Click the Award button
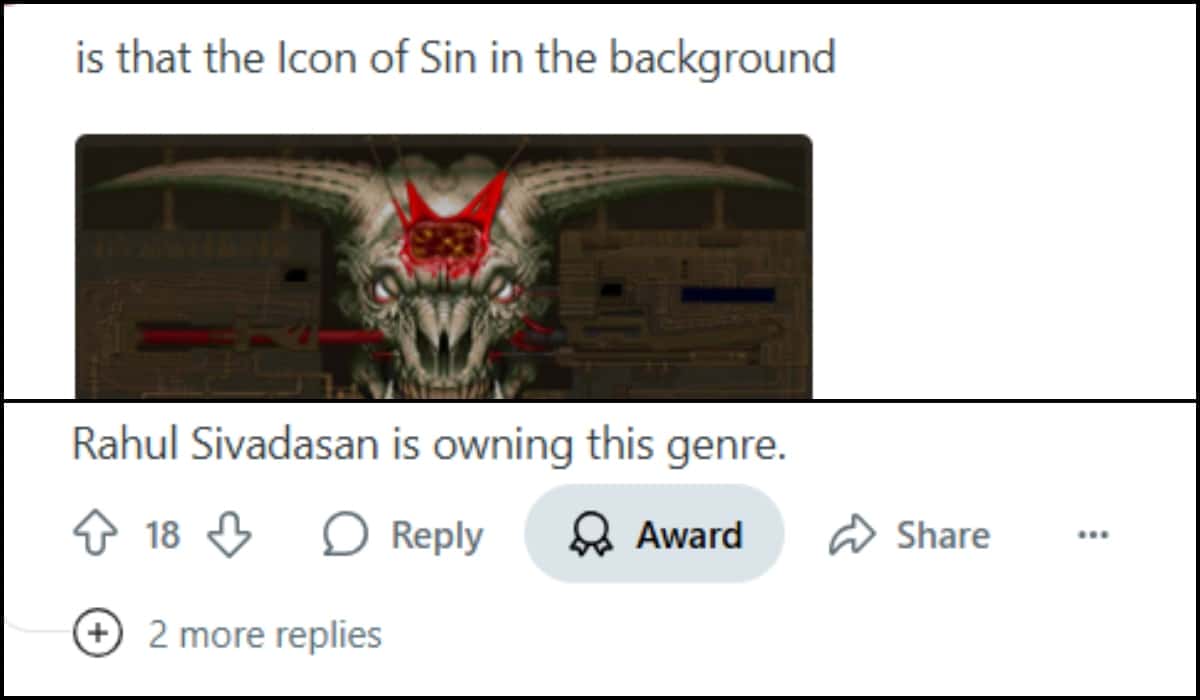The image size is (1200, 700). 654,534
